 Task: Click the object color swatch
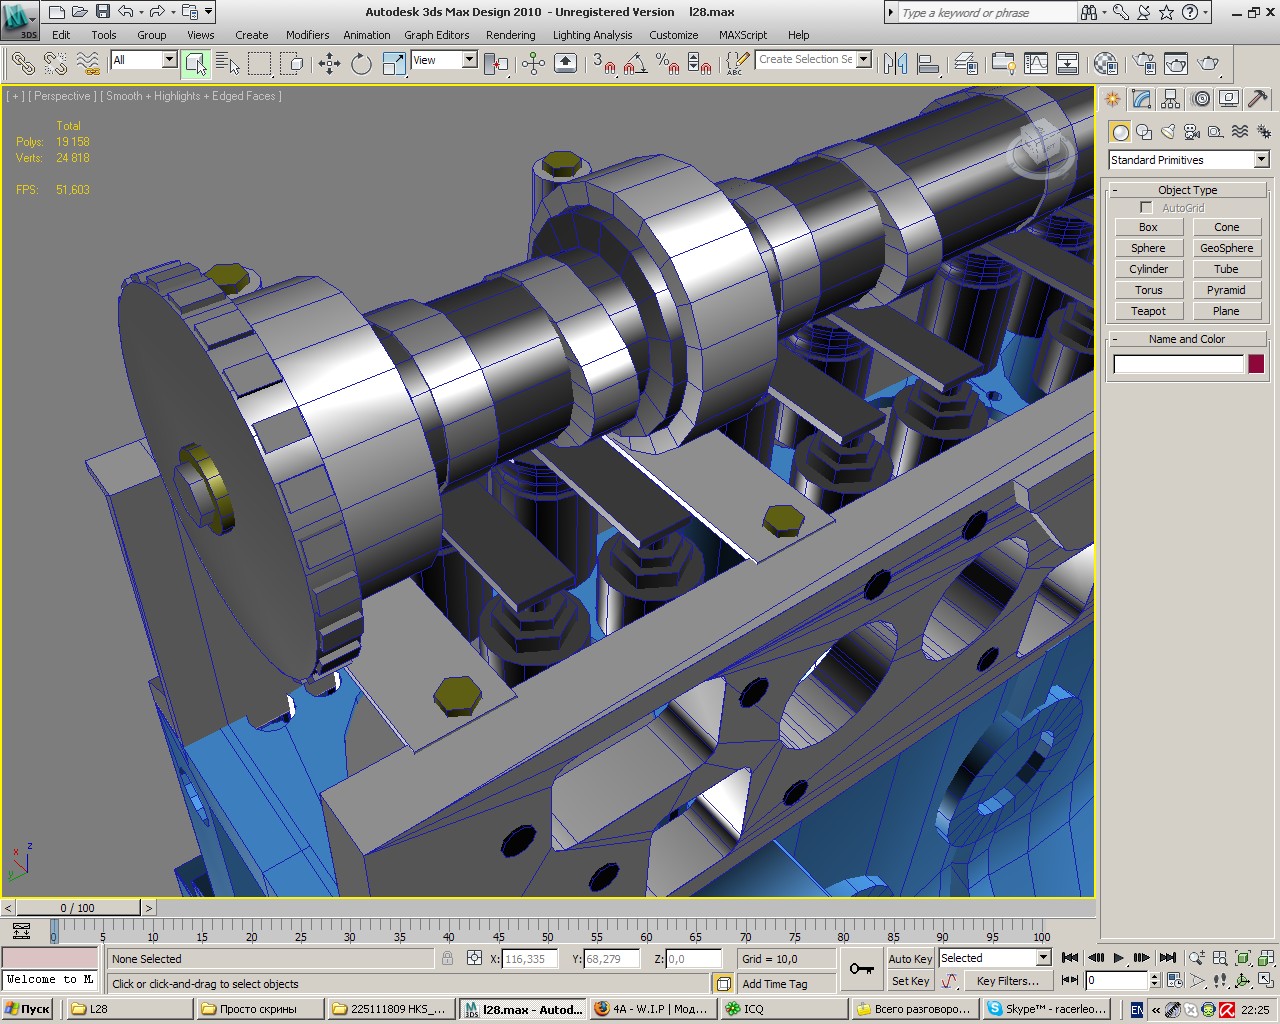[x=1256, y=364]
